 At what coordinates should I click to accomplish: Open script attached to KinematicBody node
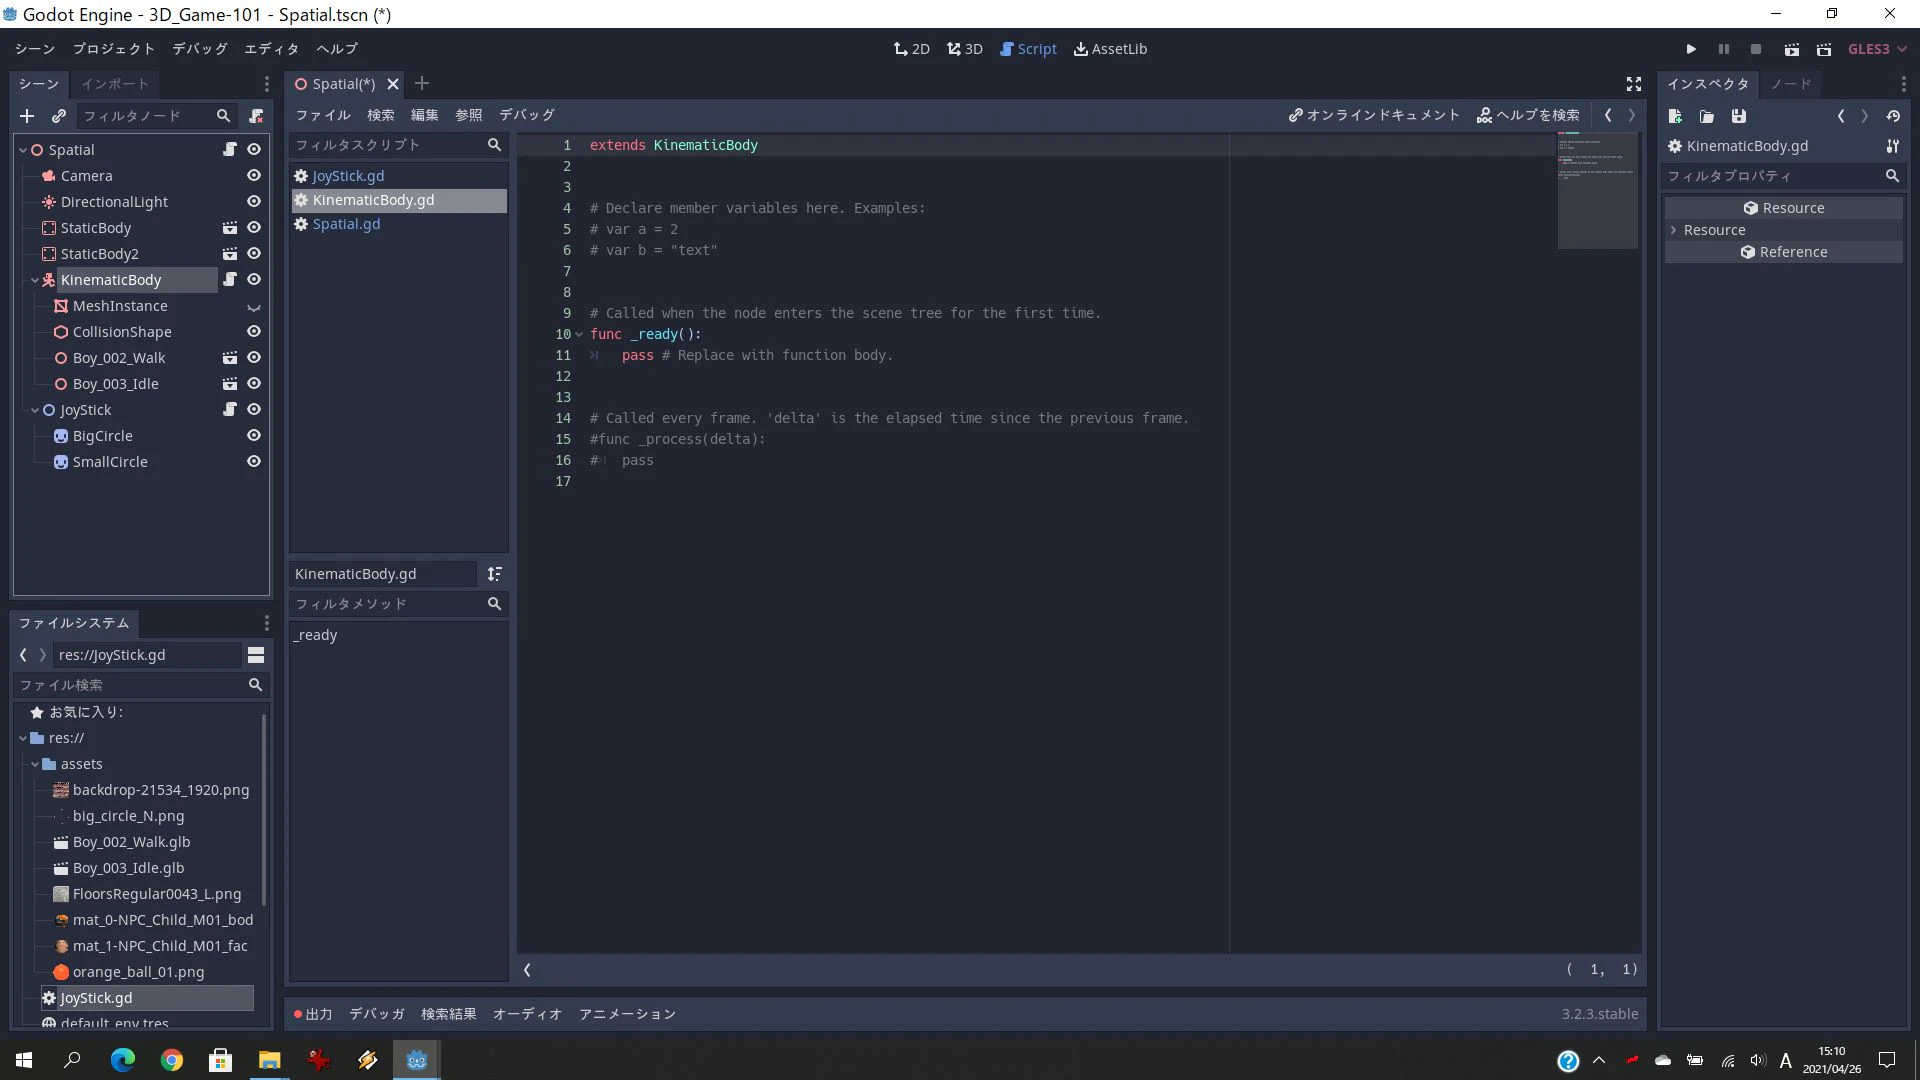point(229,280)
